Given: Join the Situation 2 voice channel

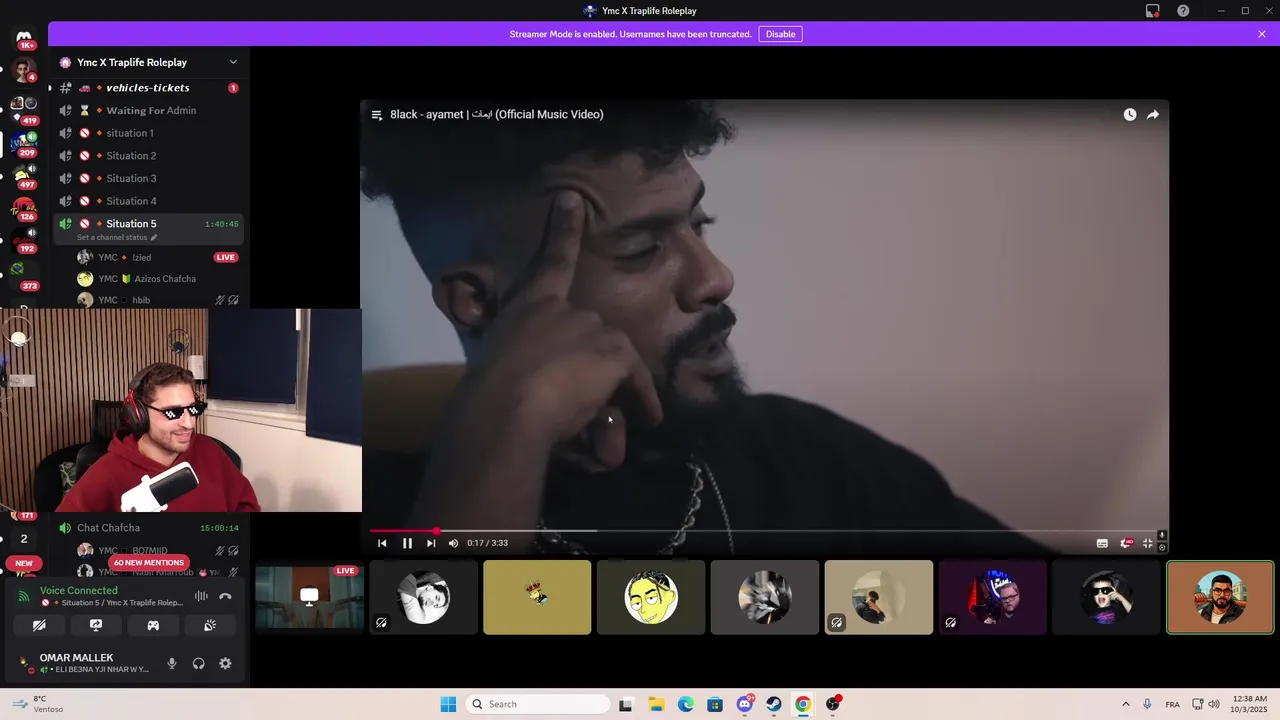Looking at the screenshot, I should 149,156.
